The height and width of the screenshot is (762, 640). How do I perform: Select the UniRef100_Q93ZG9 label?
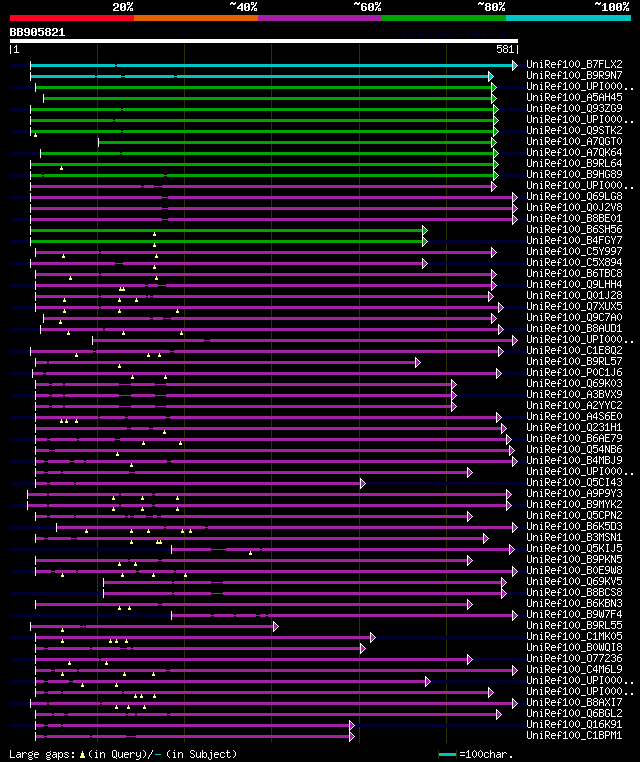[x=574, y=108]
